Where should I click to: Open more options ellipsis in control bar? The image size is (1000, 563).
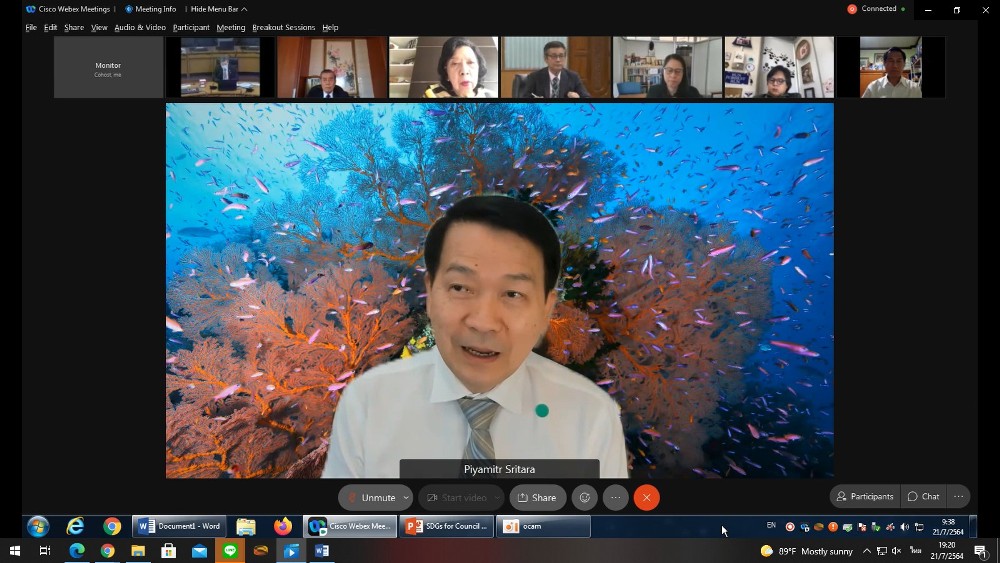click(616, 497)
